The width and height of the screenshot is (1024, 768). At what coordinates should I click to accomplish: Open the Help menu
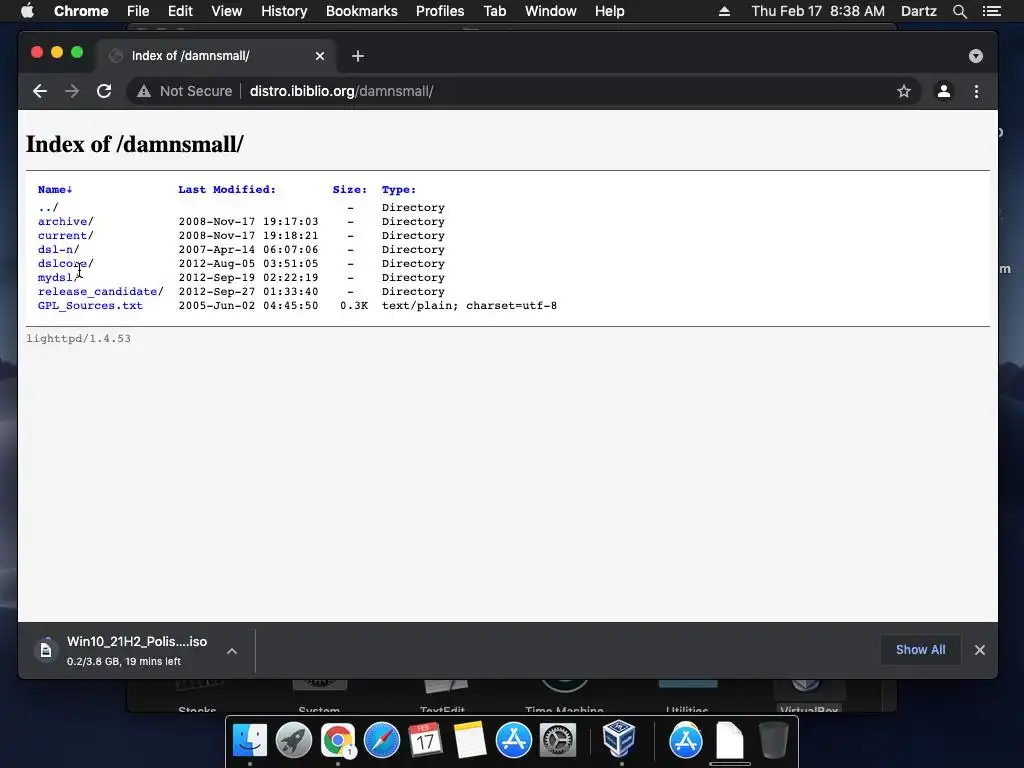click(x=609, y=11)
